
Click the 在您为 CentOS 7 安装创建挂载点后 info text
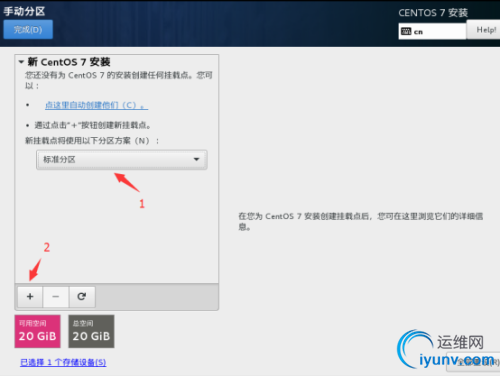point(360,221)
